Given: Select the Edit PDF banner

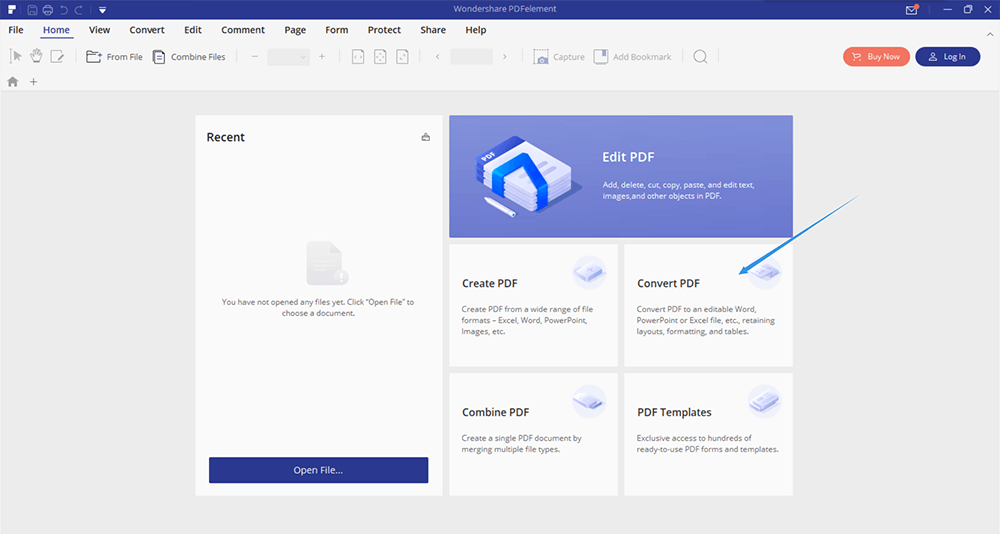Looking at the screenshot, I should click(620, 176).
